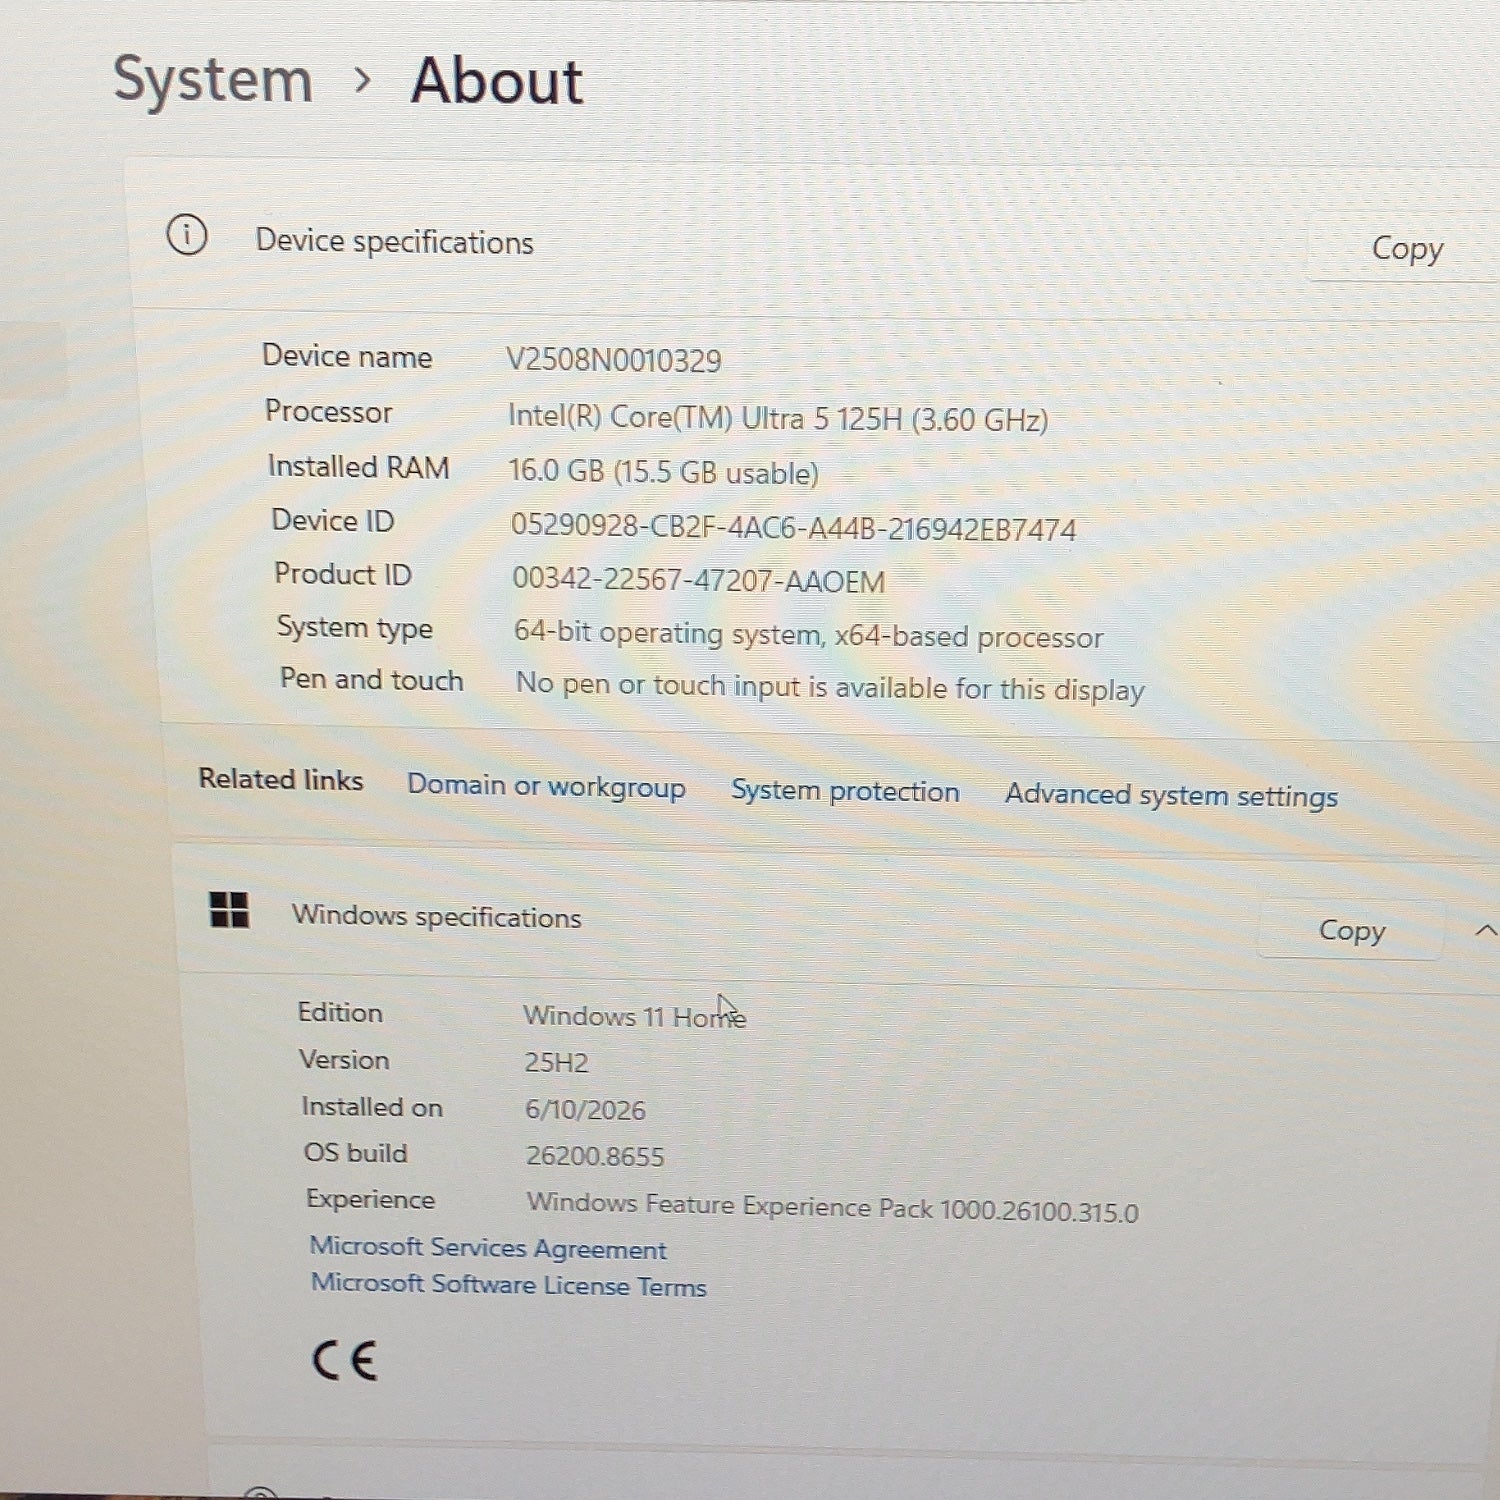The height and width of the screenshot is (1500, 1500).
Task: Click the Windows logo icon
Action: [229, 910]
